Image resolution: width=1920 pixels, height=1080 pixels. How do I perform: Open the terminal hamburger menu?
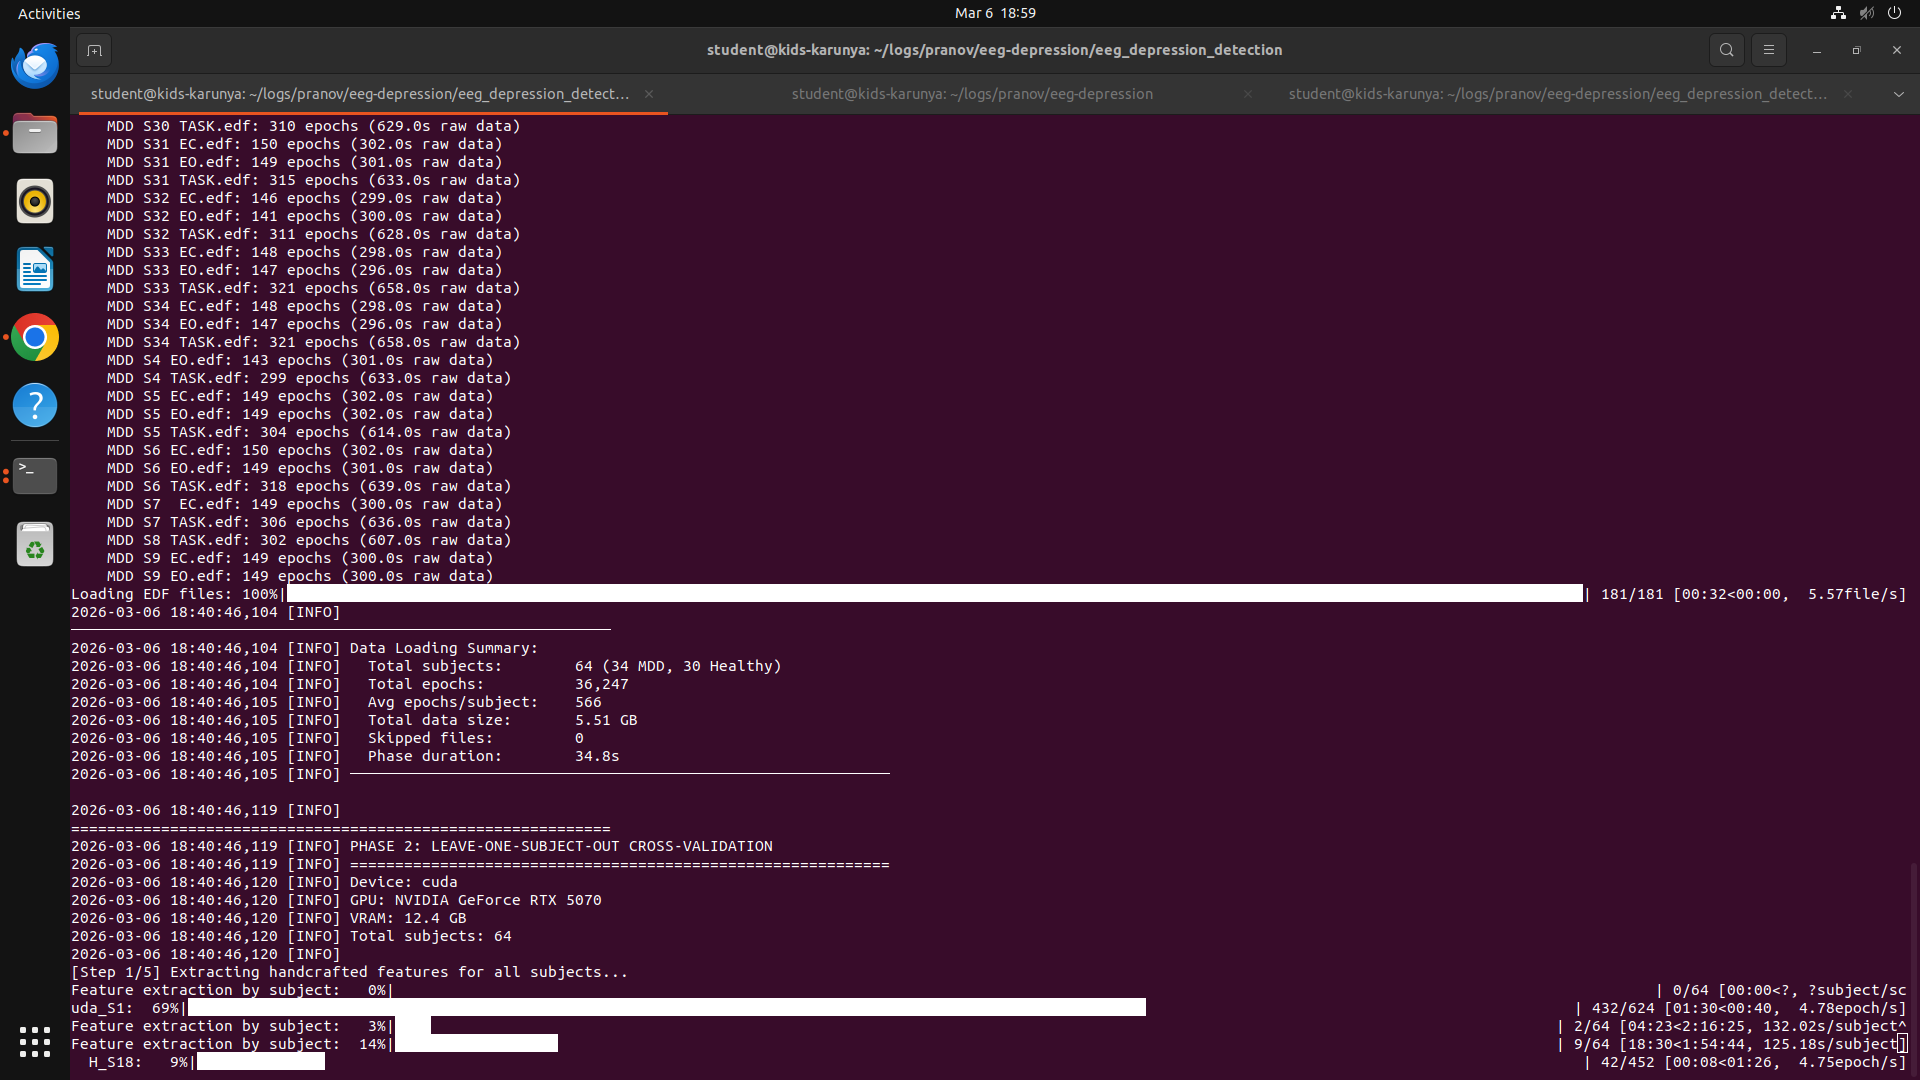tap(1768, 50)
